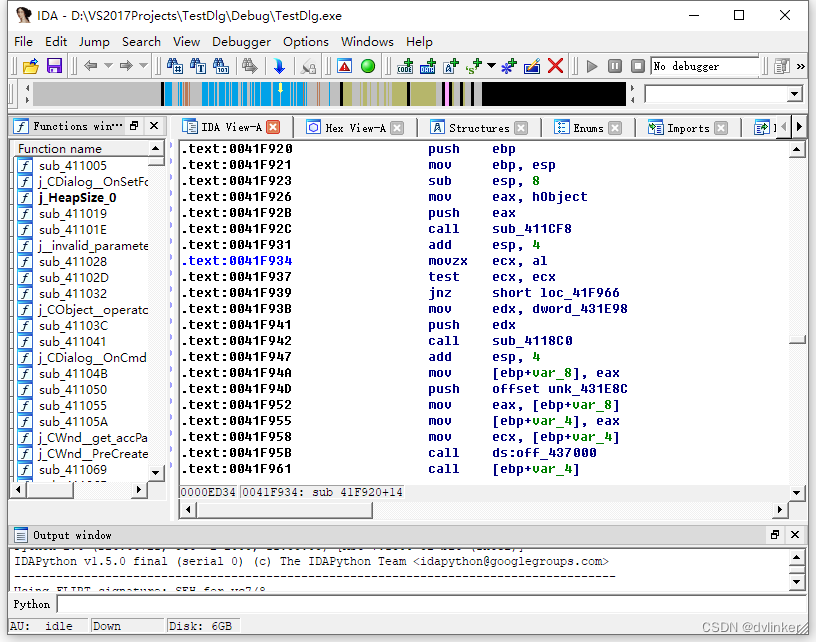This screenshot has height=642, width=816.
Task: Open back-history dropdown beside the back arrow
Action: click(108, 66)
